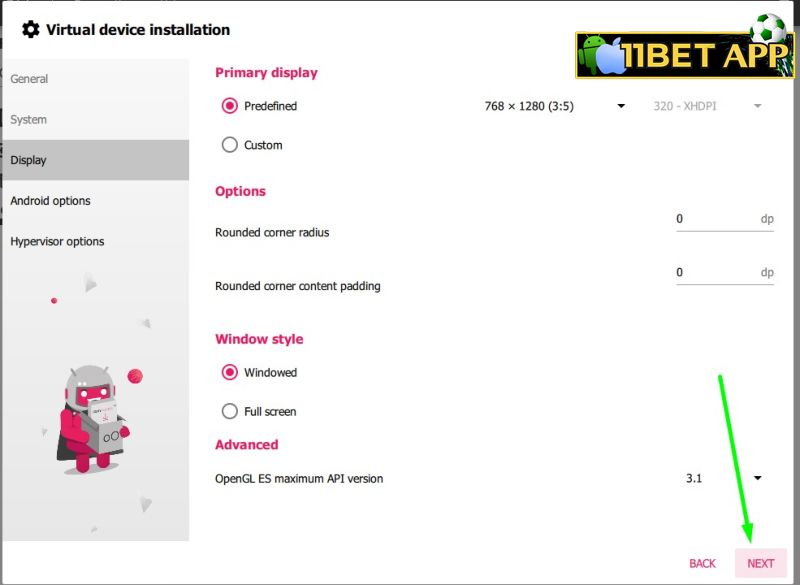Choose the Full screen window style

point(230,411)
